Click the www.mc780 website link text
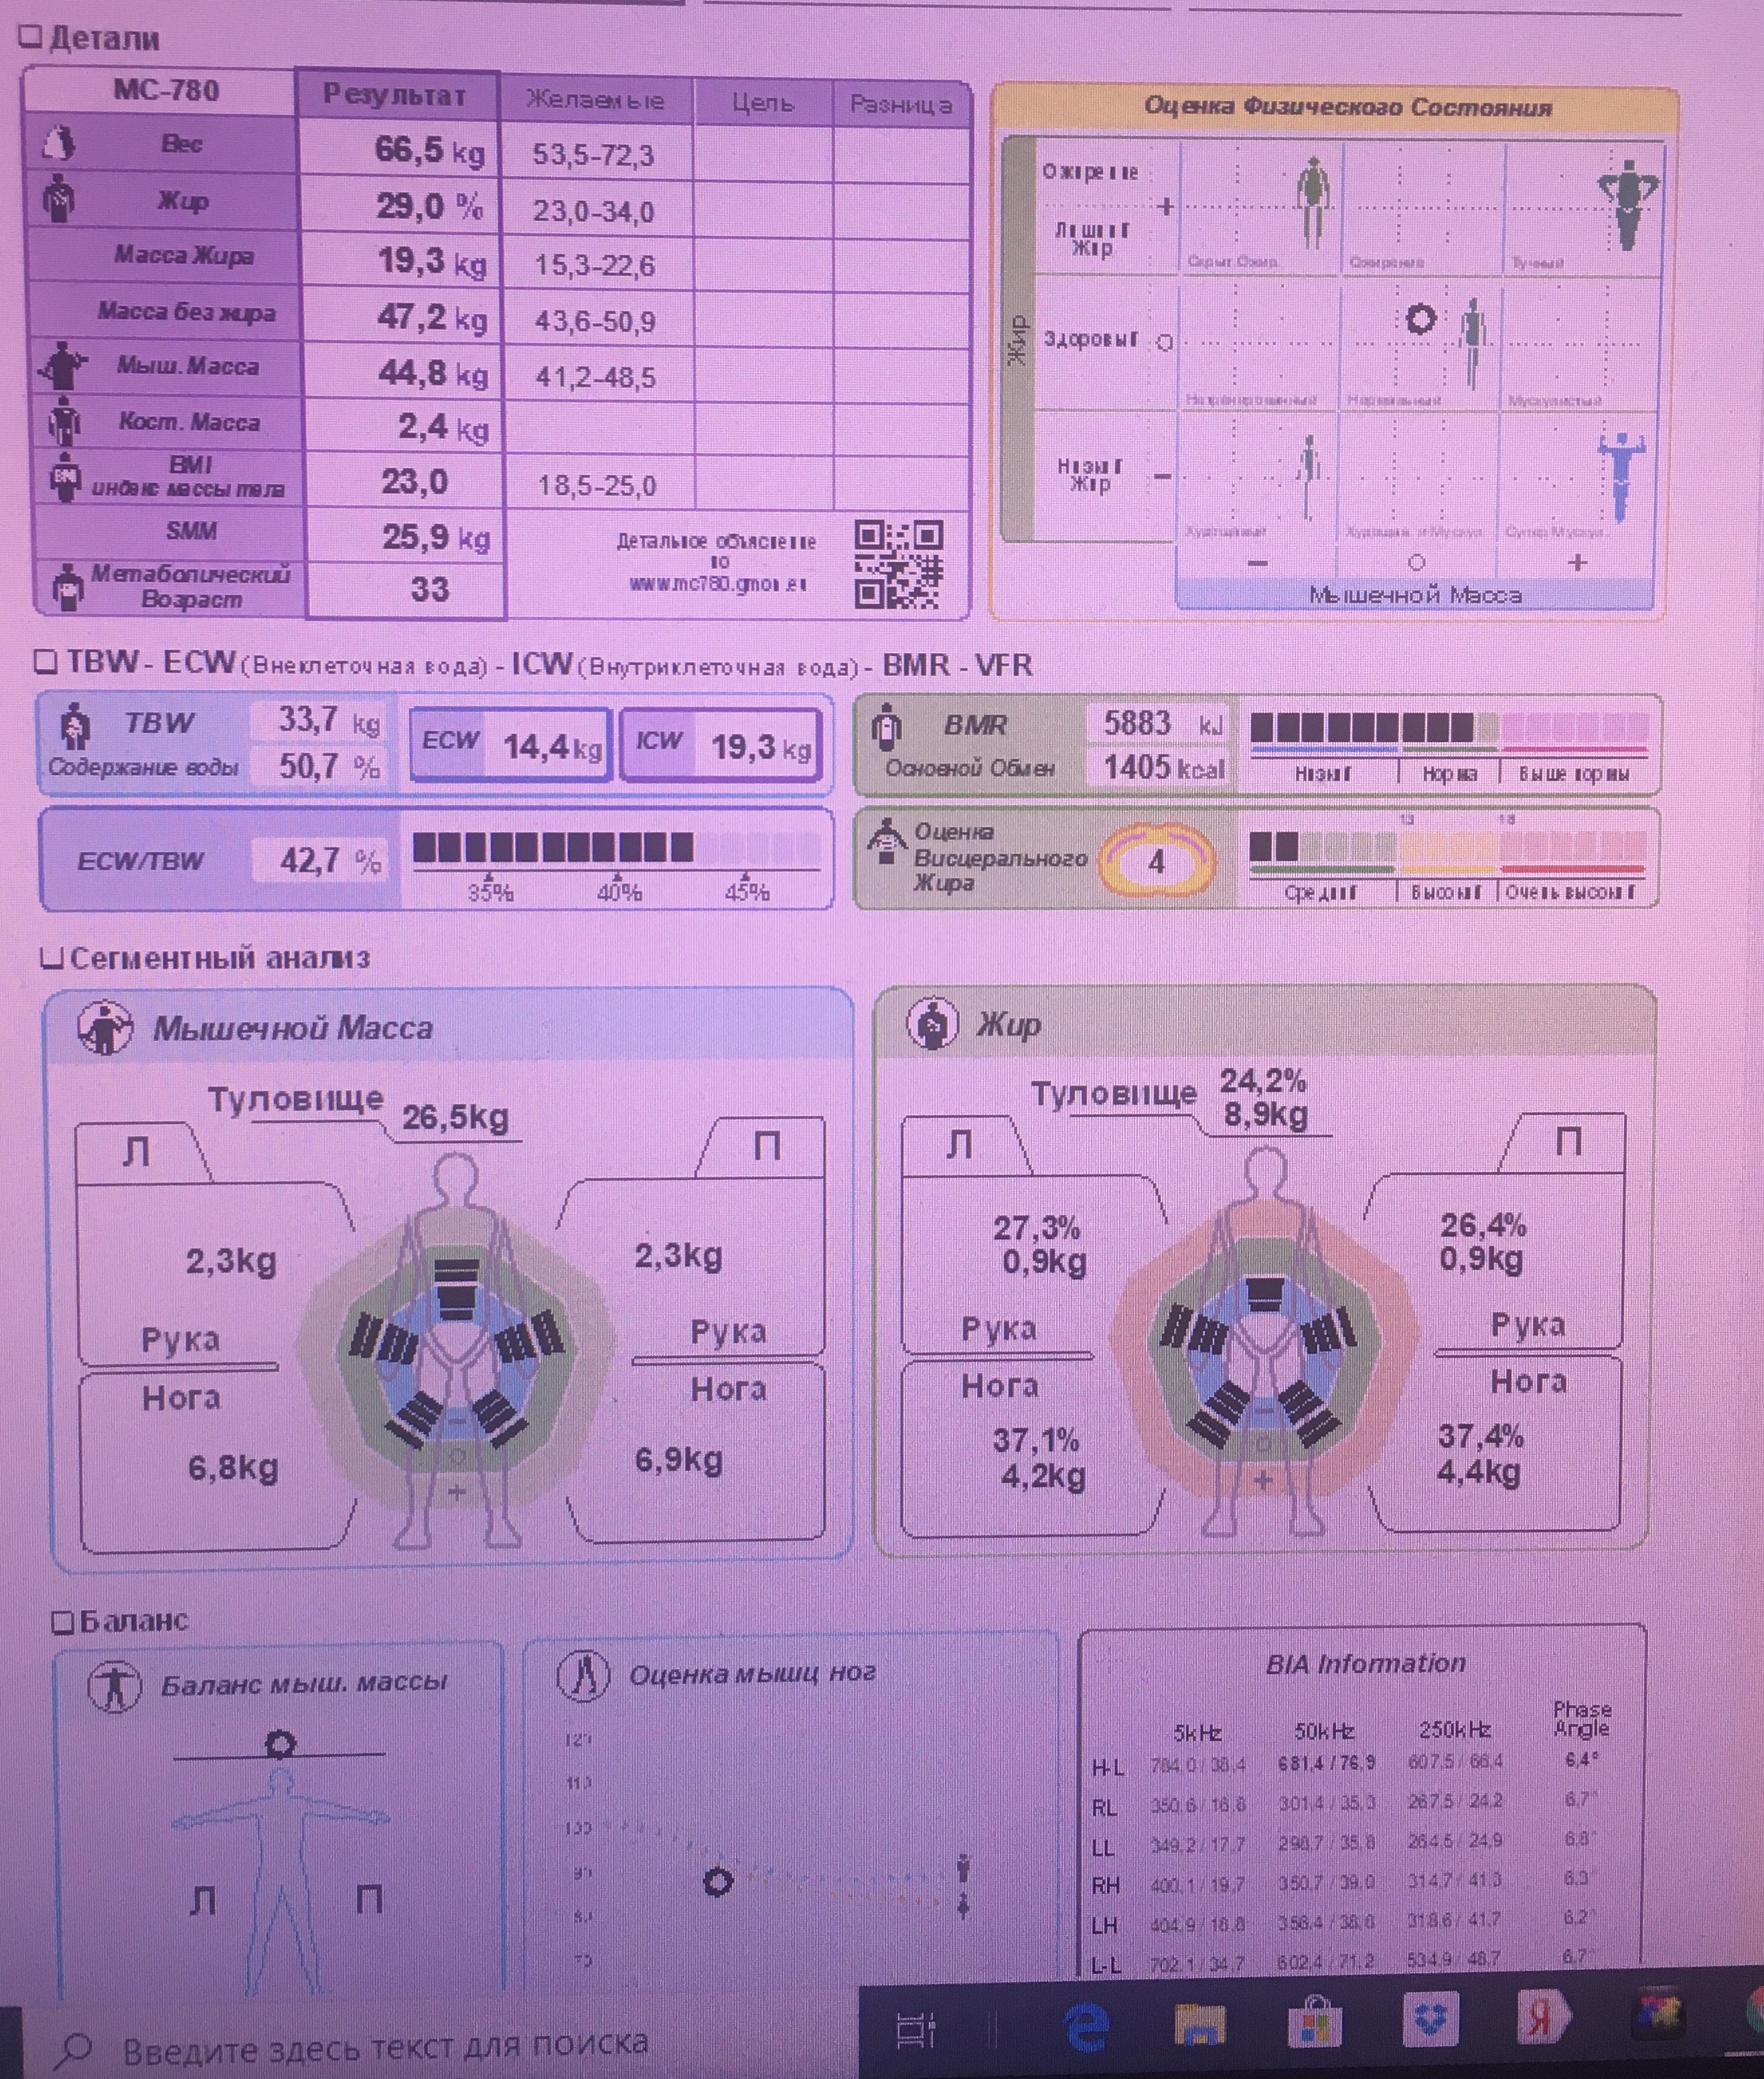The height and width of the screenshot is (2079, 1764). click(x=717, y=584)
